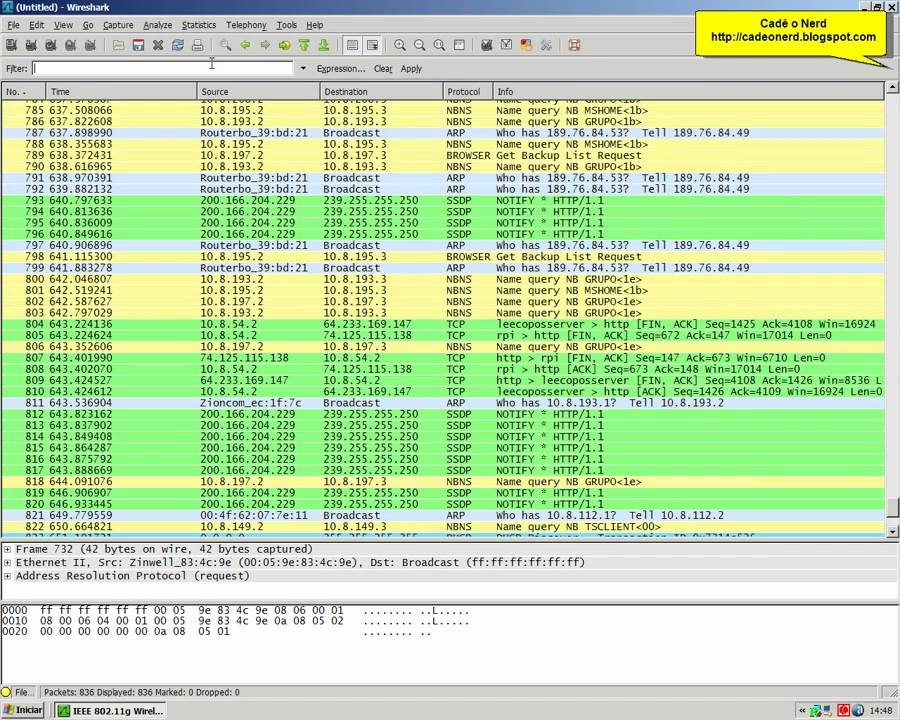The height and width of the screenshot is (720, 900).
Task: Zoom out the packet text
Action: [420, 45]
